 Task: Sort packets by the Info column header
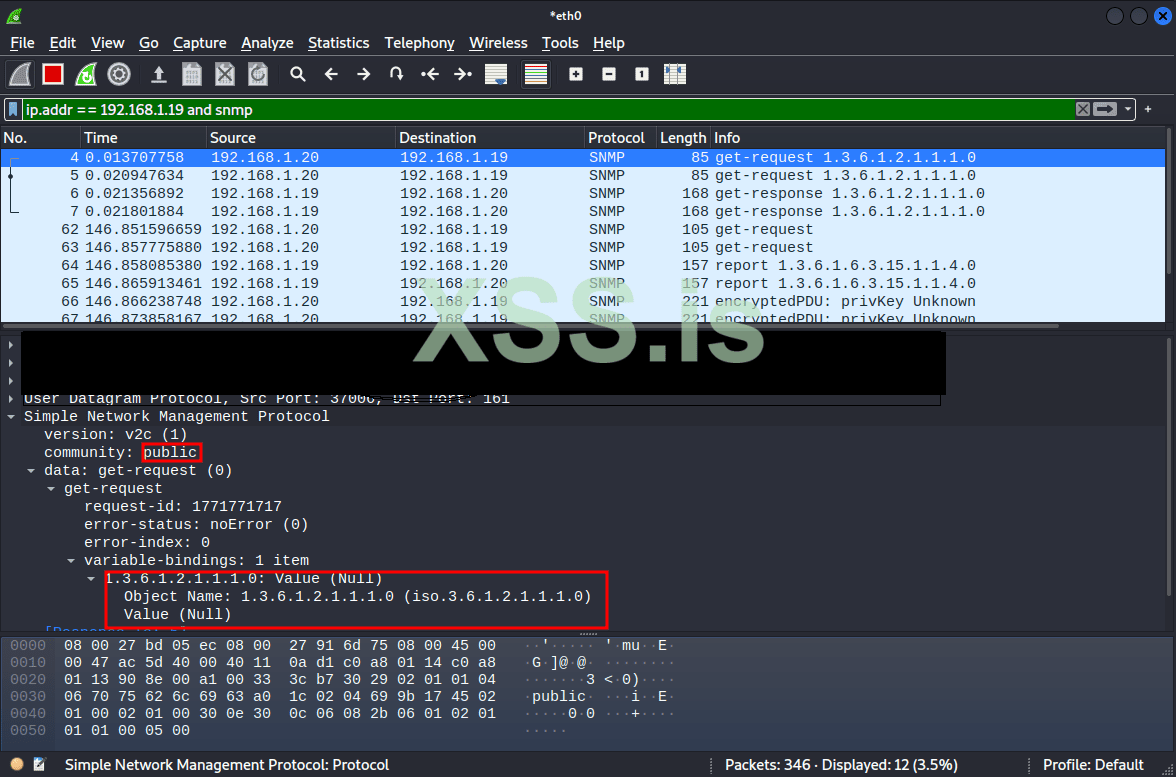click(x=938, y=138)
